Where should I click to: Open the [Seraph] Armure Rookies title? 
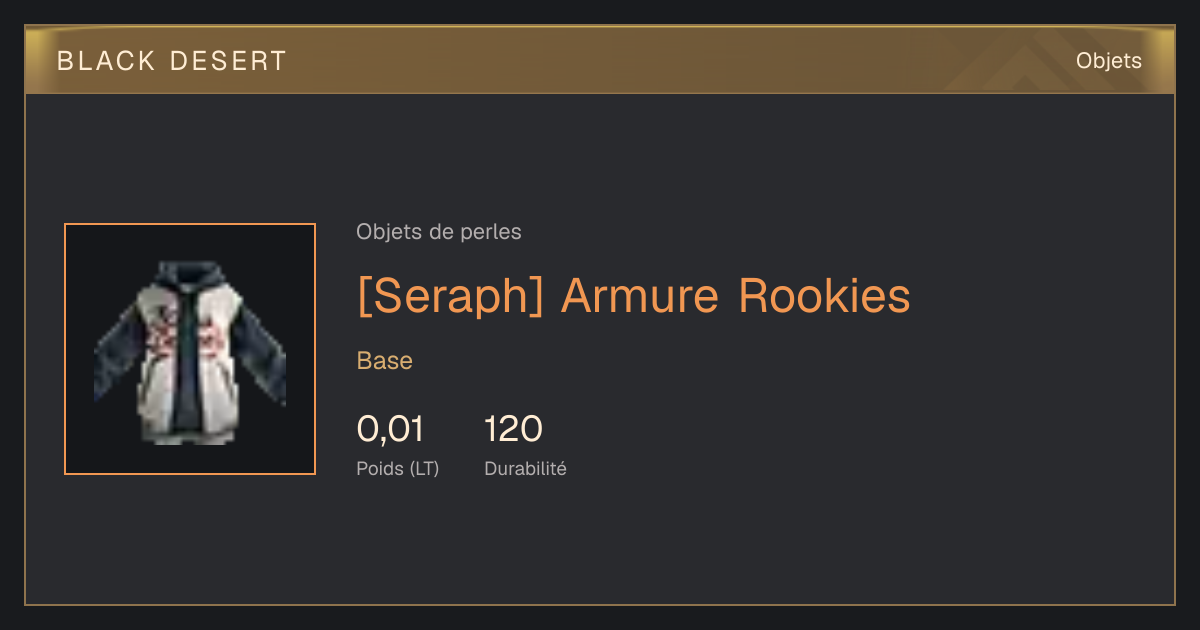click(634, 296)
